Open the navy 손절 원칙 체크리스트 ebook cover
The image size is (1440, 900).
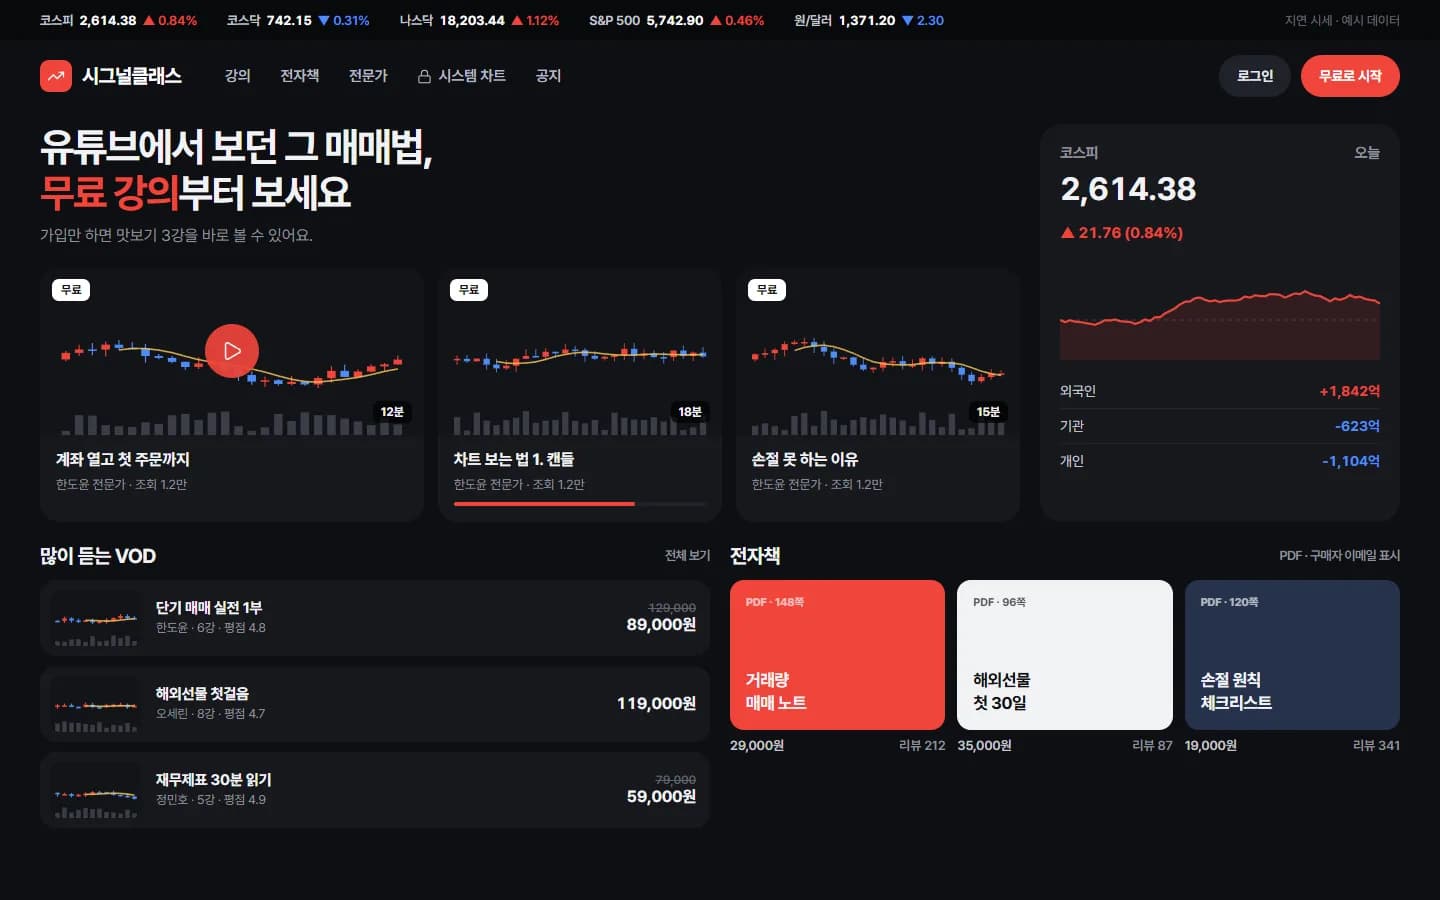(1292, 655)
